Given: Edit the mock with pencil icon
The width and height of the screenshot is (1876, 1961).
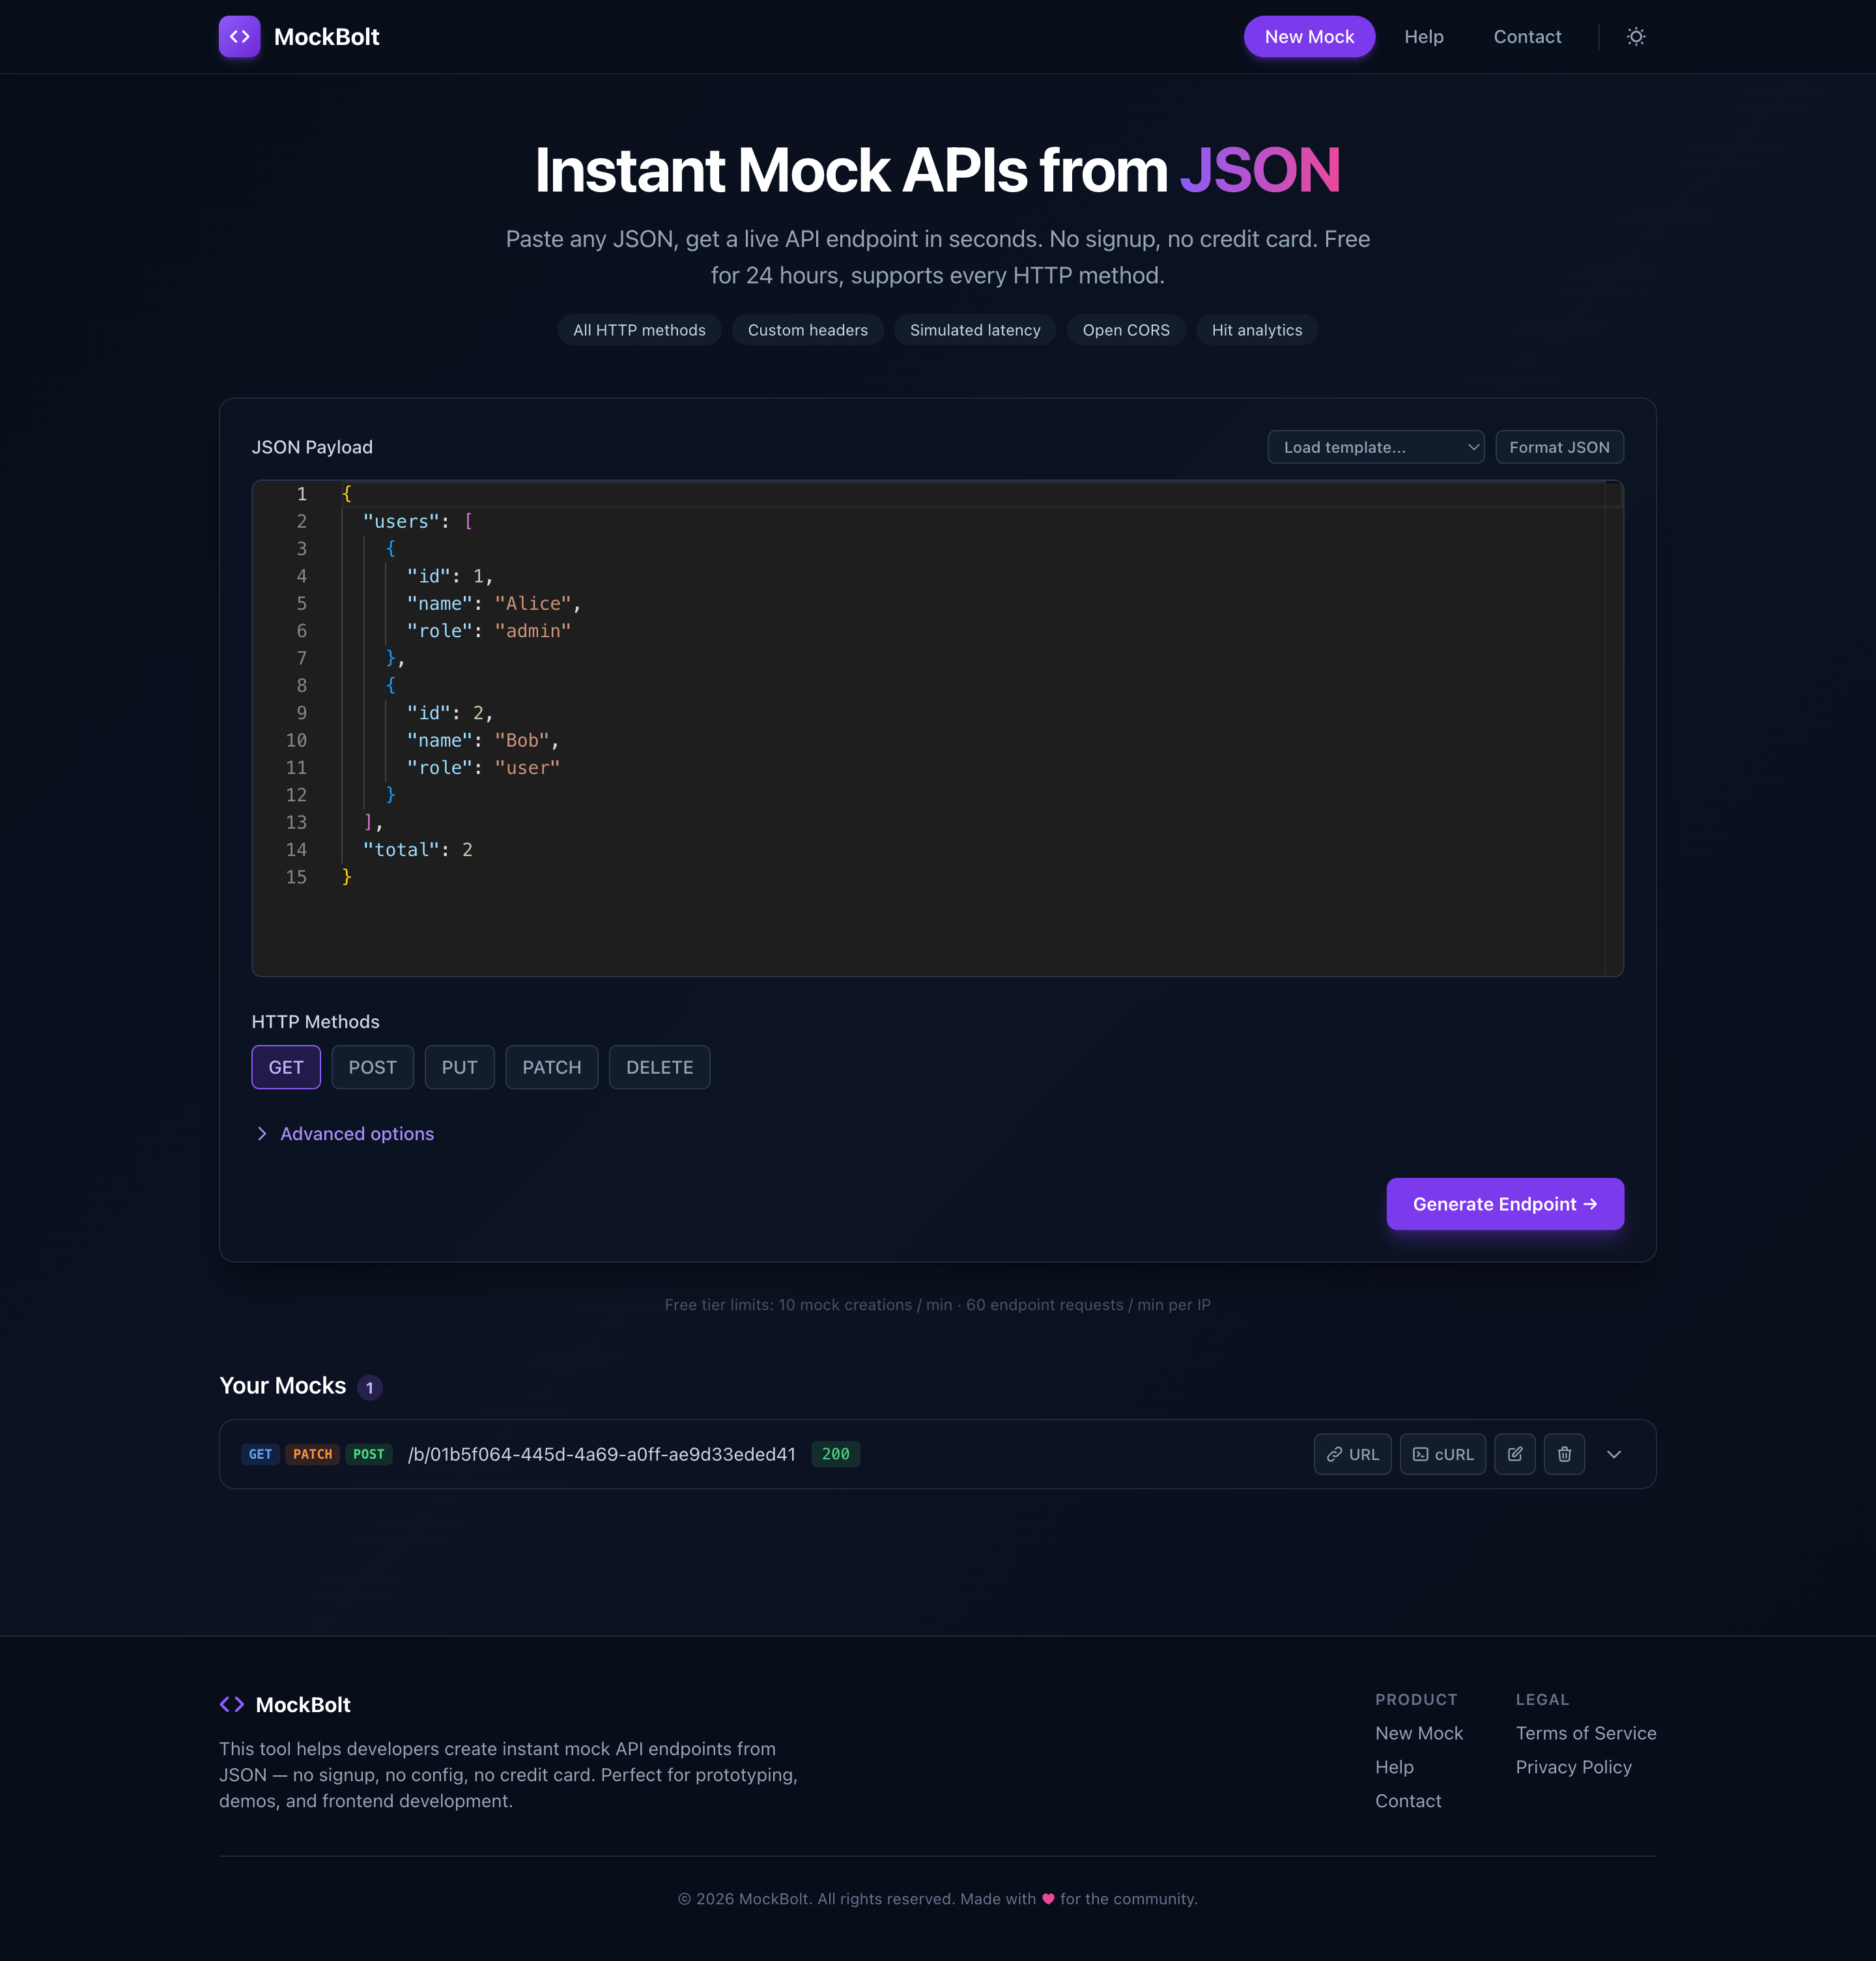Looking at the screenshot, I should coord(1514,1454).
